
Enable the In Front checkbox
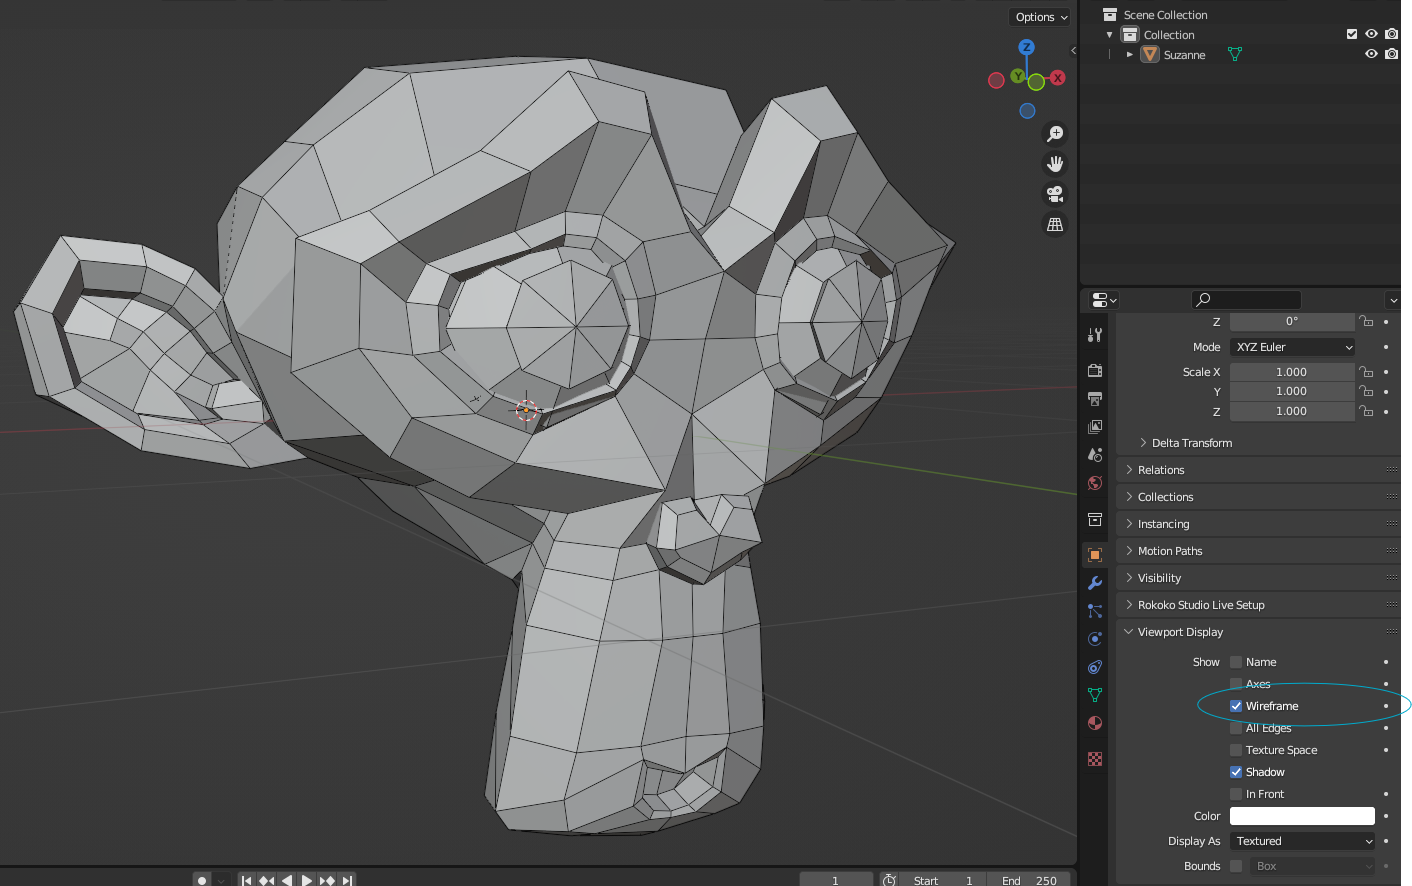click(x=1236, y=793)
